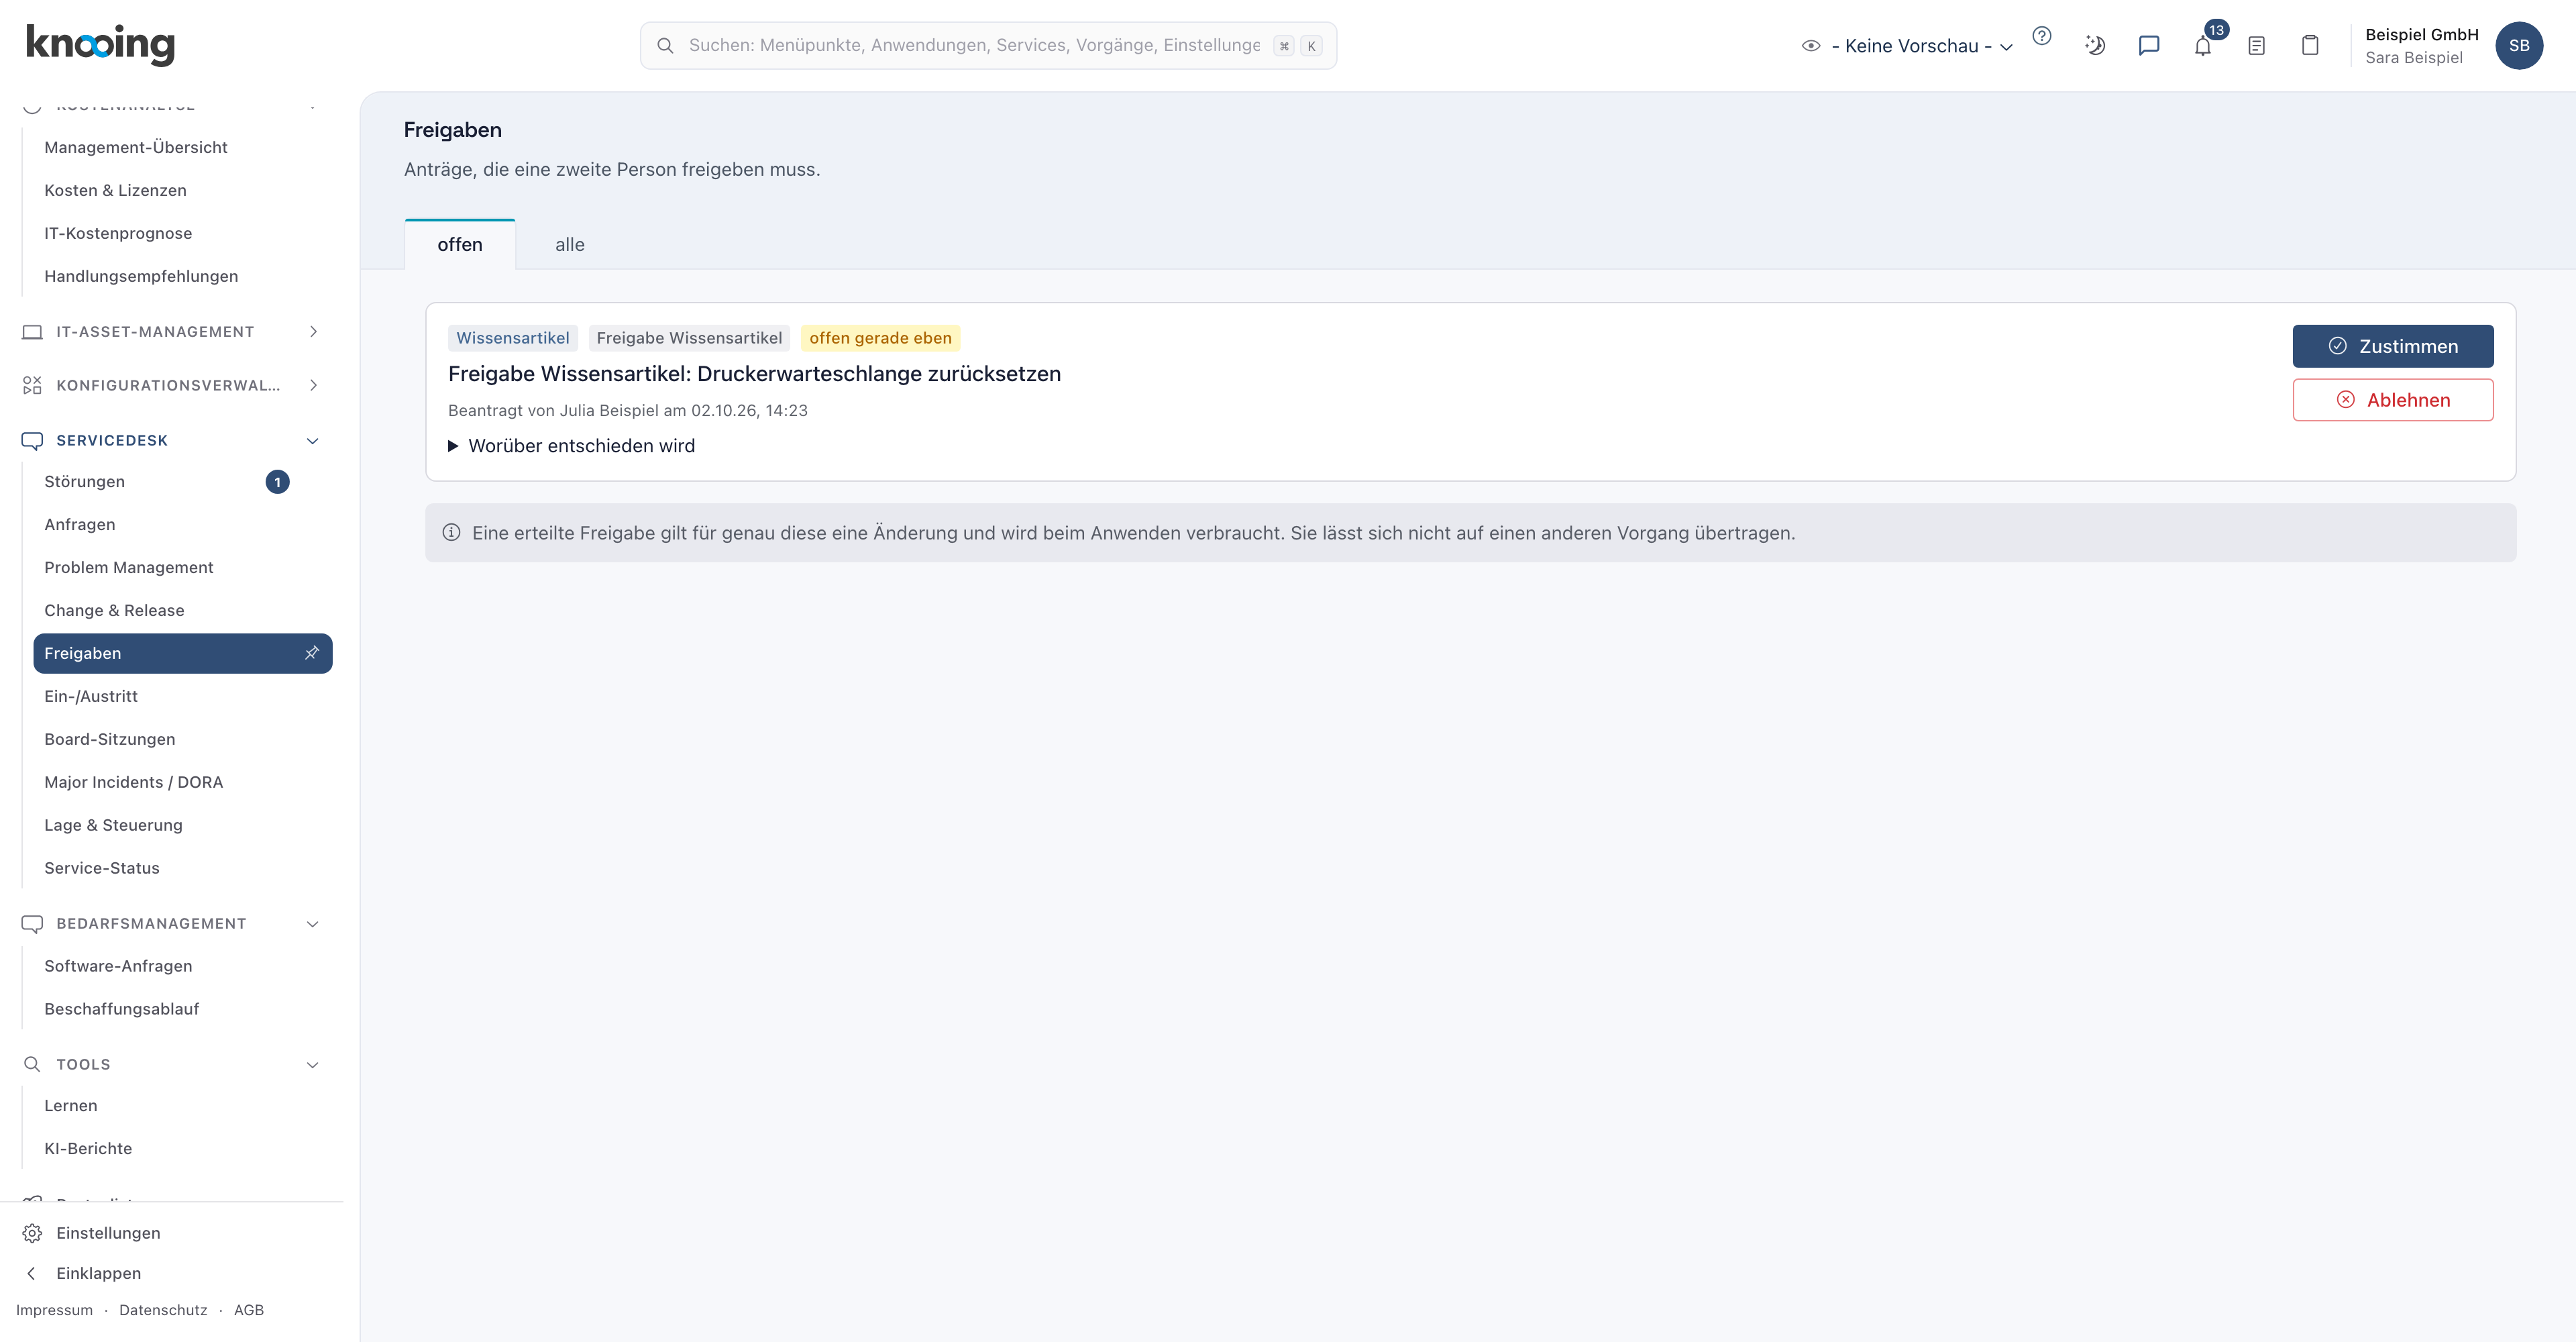Collapse the Tools section

coord(172,1065)
